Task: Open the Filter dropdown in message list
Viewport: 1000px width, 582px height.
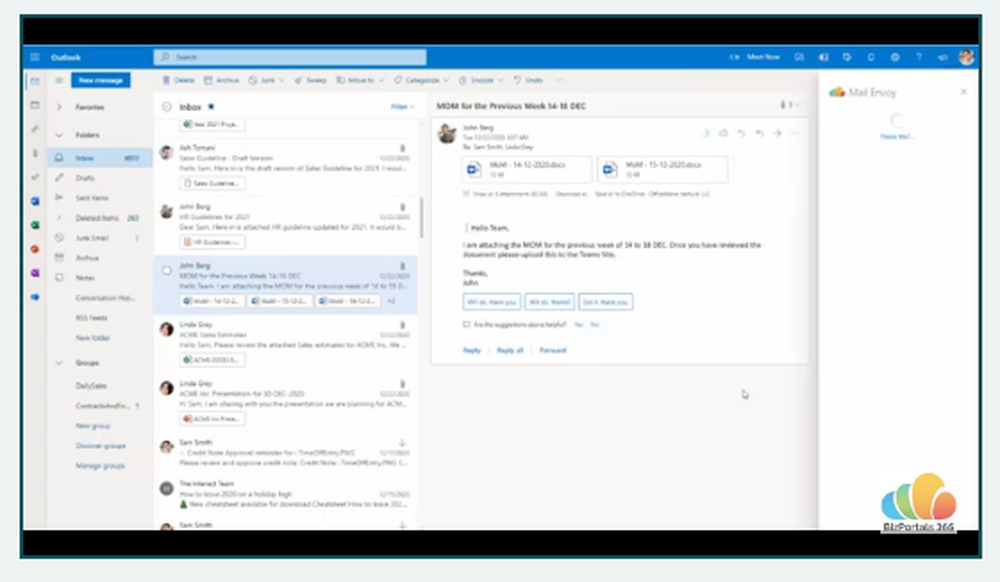Action: (402, 106)
